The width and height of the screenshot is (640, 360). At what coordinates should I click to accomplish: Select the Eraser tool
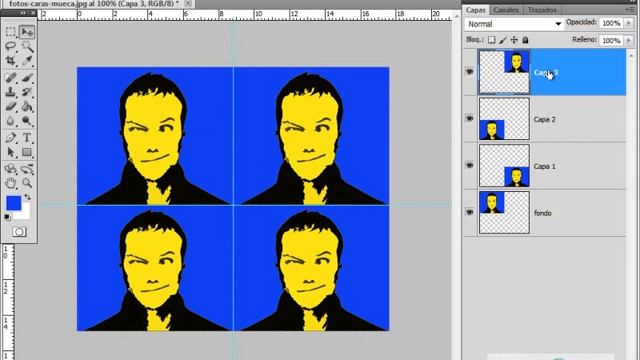pyautogui.click(x=11, y=107)
